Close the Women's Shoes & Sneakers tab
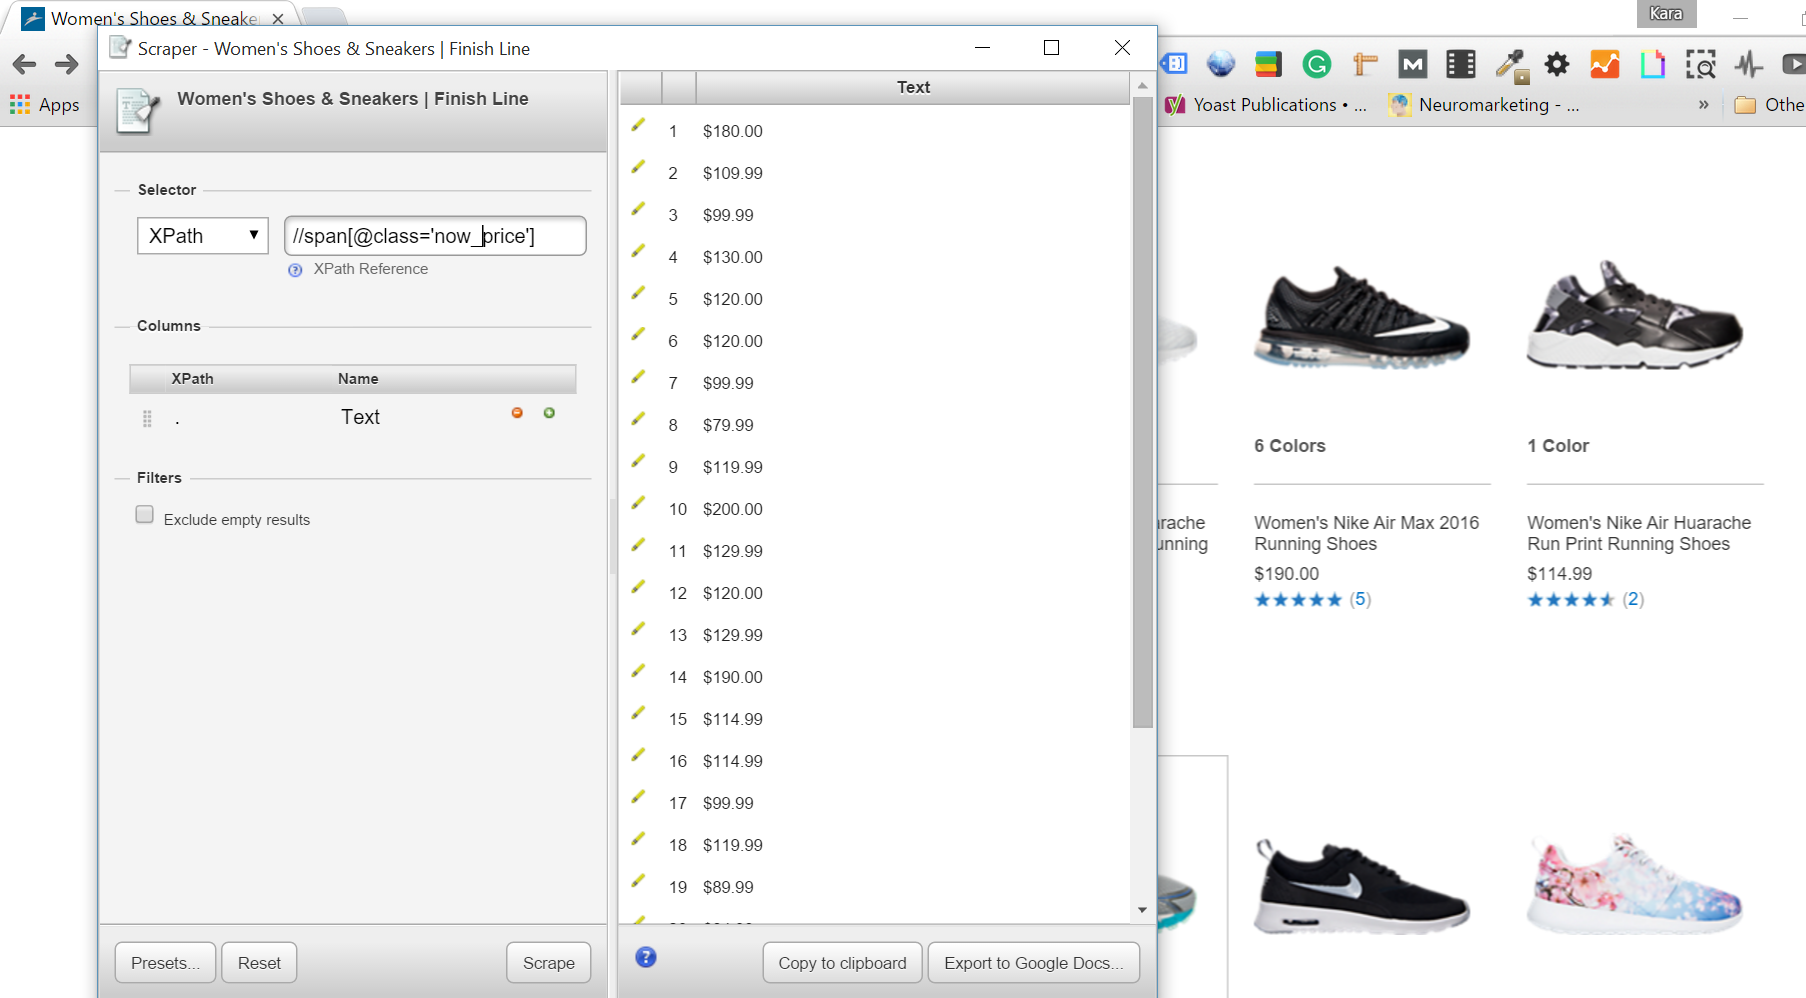1806x998 pixels. tap(278, 19)
